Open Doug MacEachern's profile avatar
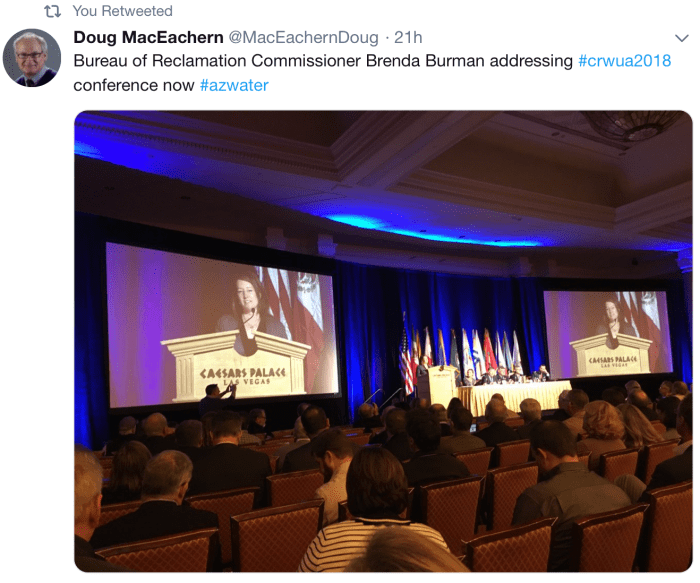This screenshot has width=700, height=583. pyautogui.click(x=32, y=58)
